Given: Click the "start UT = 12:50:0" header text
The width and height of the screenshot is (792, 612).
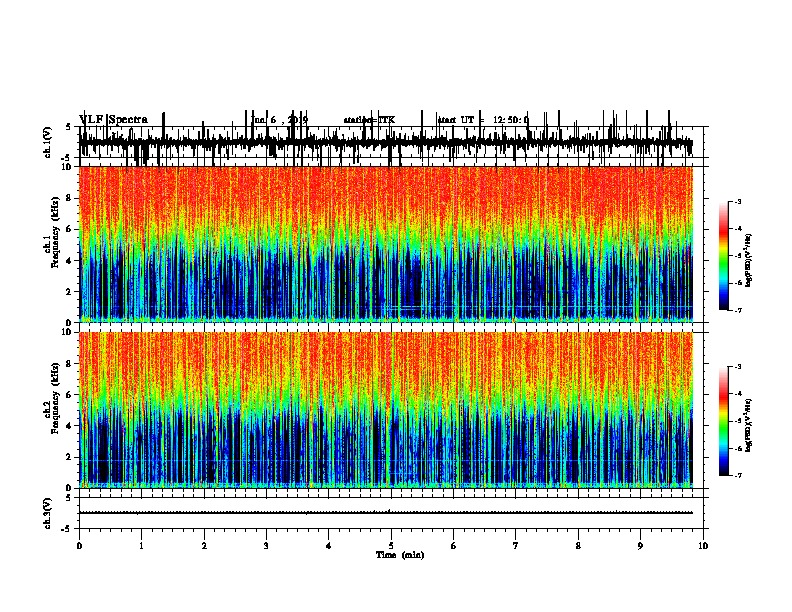Looking at the screenshot, I should (483, 120).
